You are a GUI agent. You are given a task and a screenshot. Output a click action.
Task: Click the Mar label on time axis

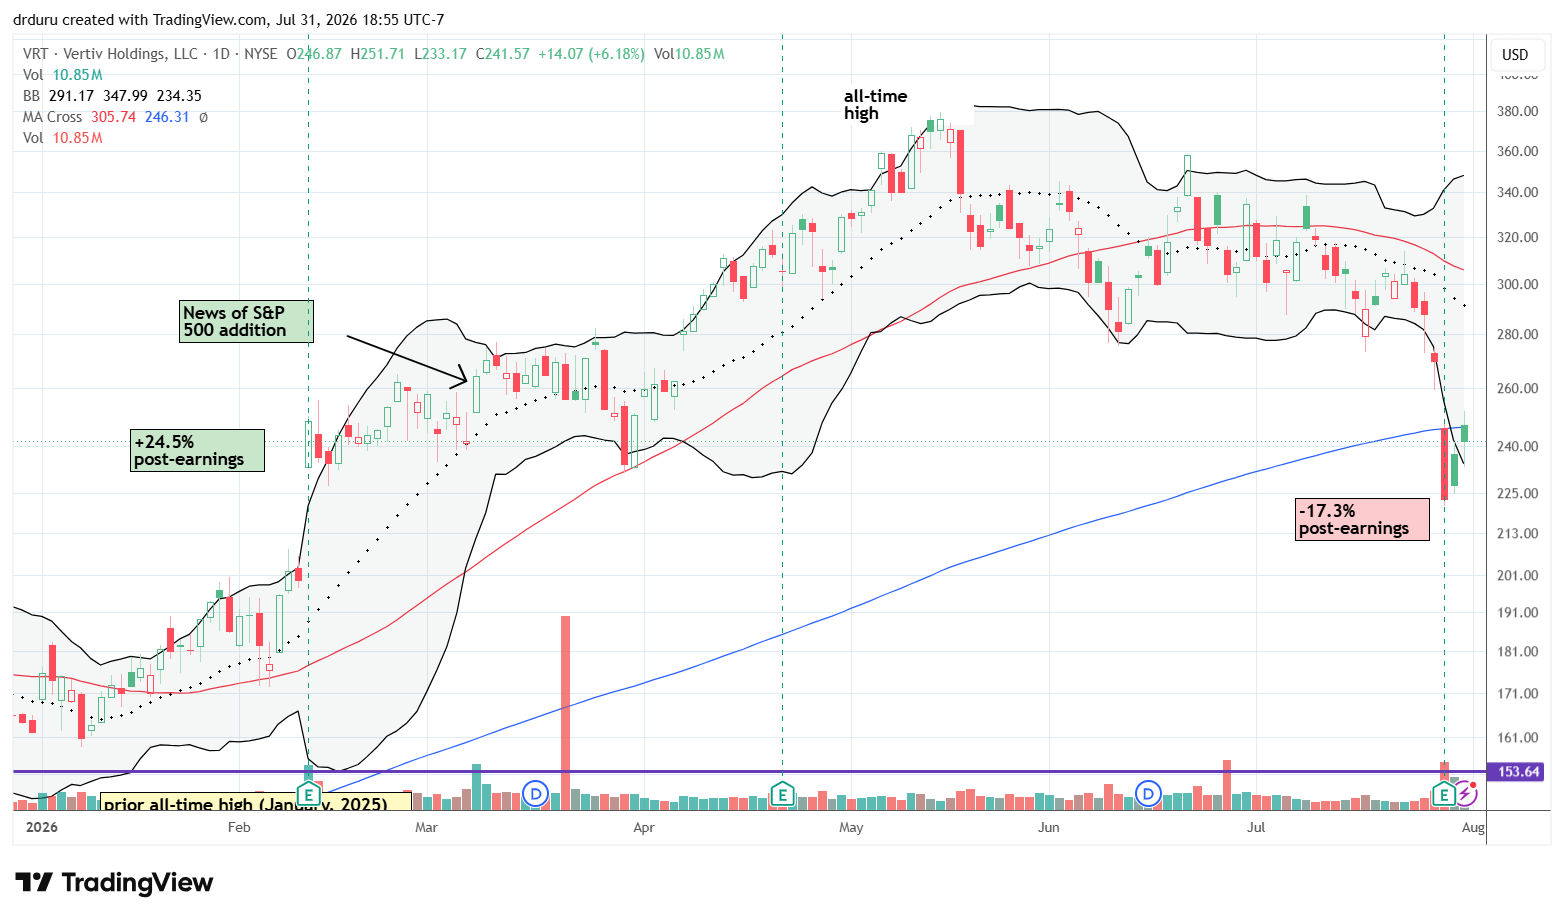point(427,827)
